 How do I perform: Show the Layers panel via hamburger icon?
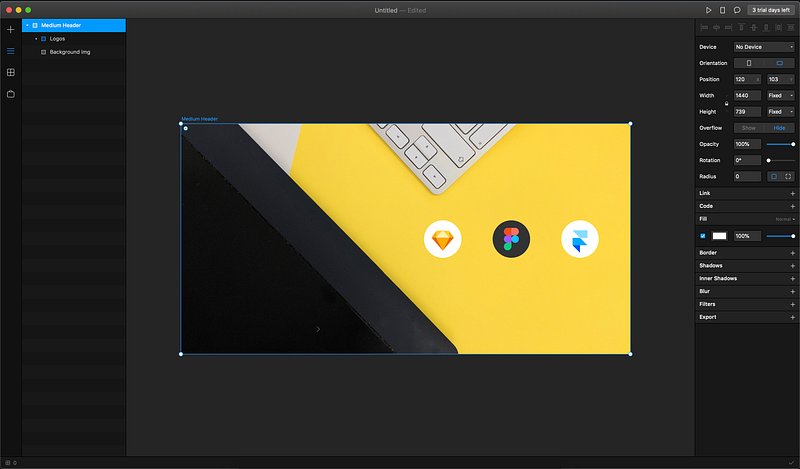tap(11, 51)
